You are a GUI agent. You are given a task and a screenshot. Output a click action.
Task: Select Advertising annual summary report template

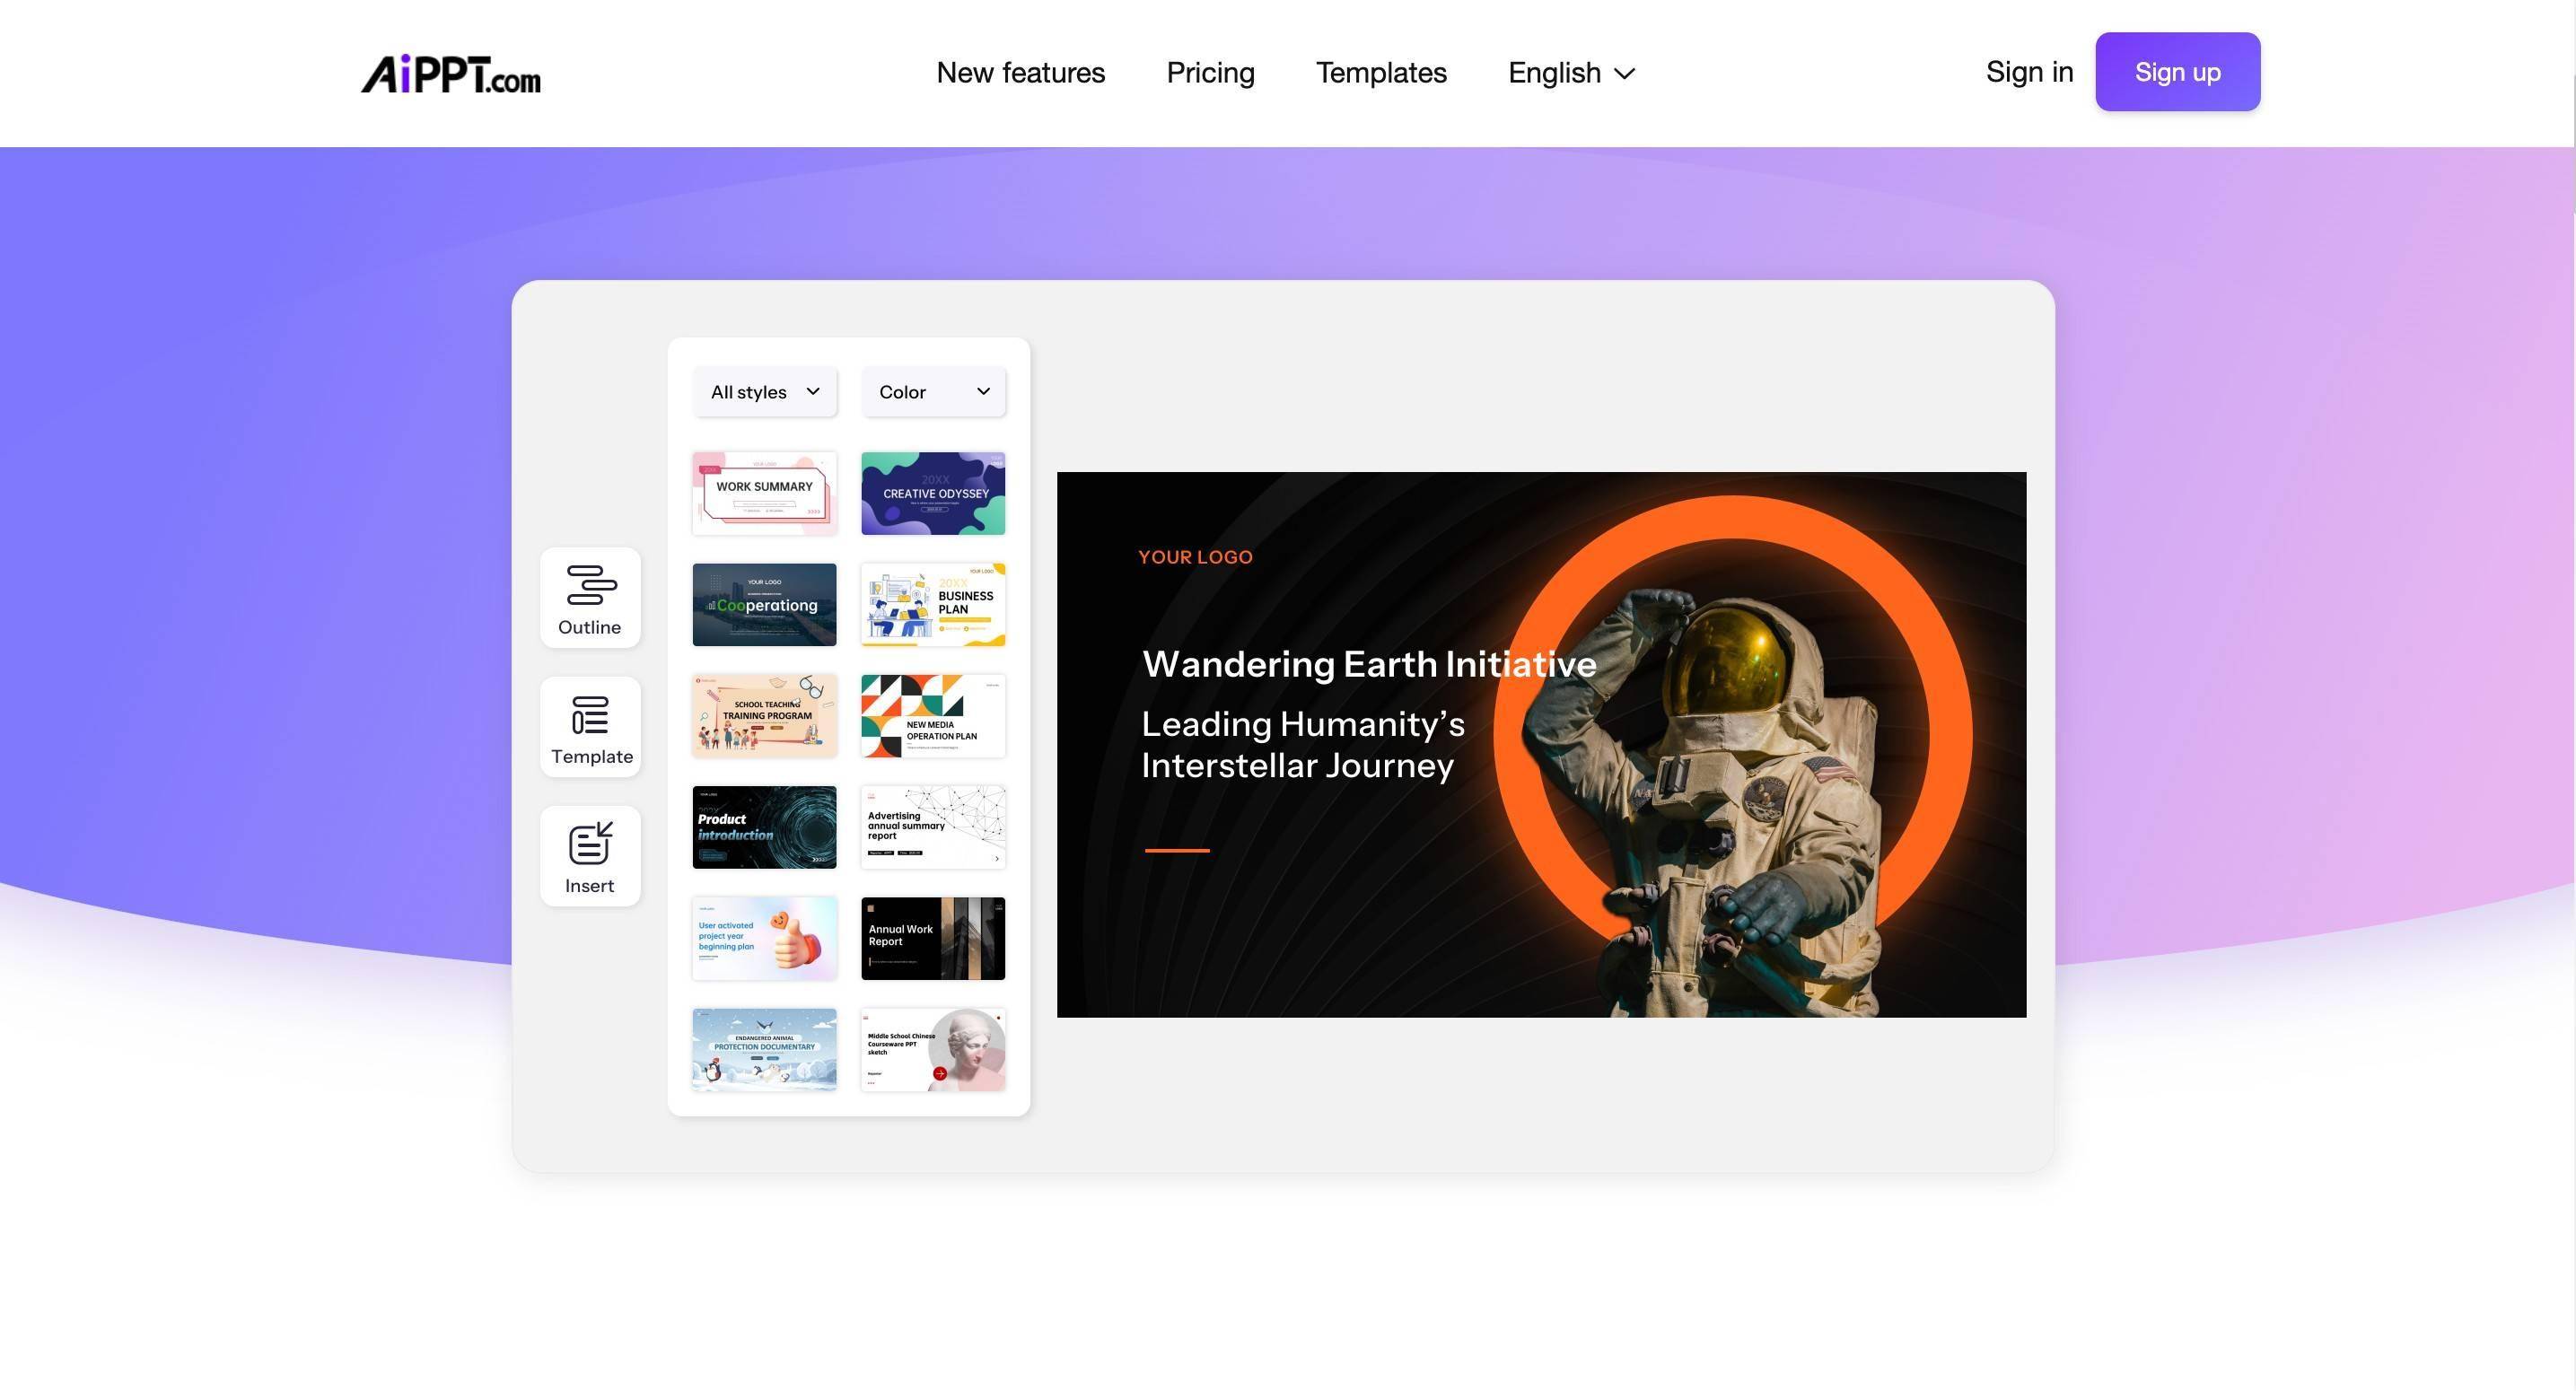pyautogui.click(x=933, y=827)
